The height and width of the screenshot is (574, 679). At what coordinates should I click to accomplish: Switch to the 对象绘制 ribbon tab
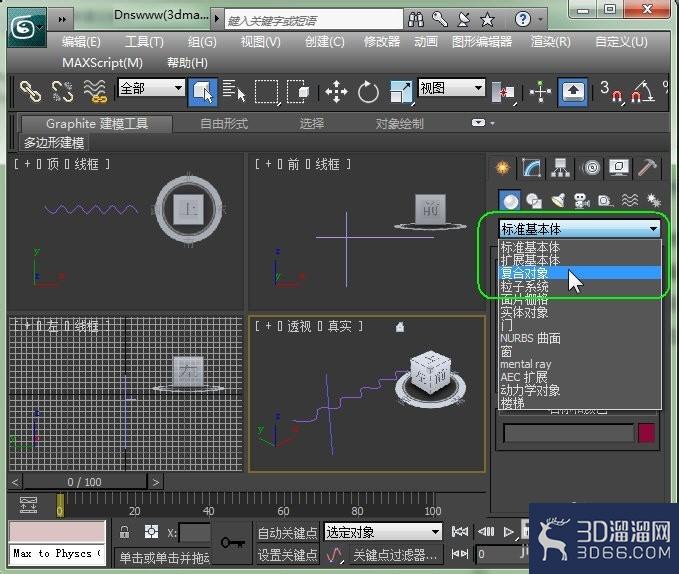[x=399, y=124]
